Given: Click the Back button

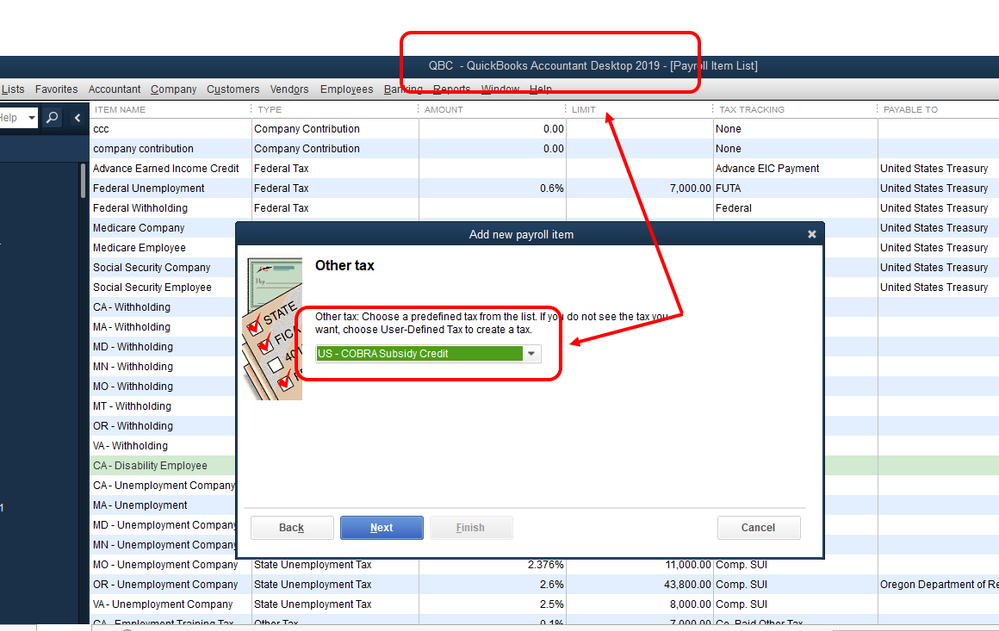Looking at the screenshot, I should coord(292,528).
